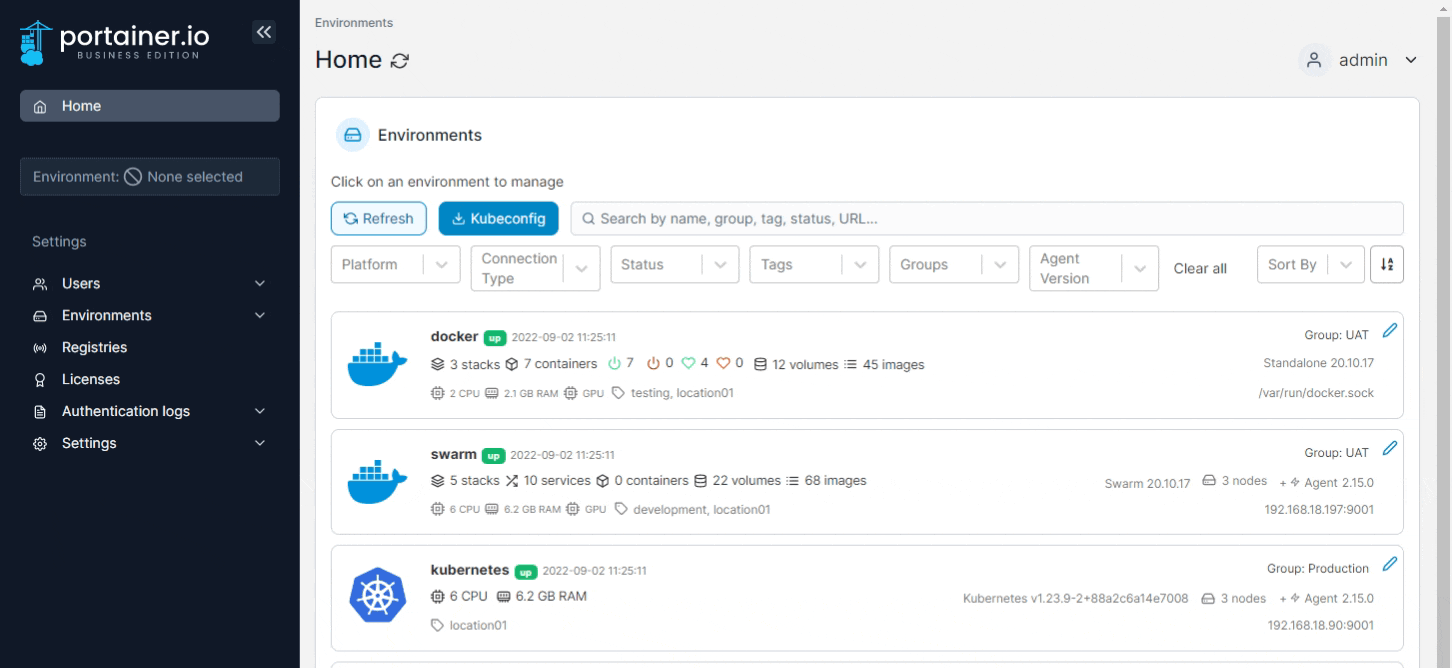Click '192.168.18.90:9001' kubernetes address
This screenshot has width=1452, height=668.
pyautogui.click(x=1321, y=626)
